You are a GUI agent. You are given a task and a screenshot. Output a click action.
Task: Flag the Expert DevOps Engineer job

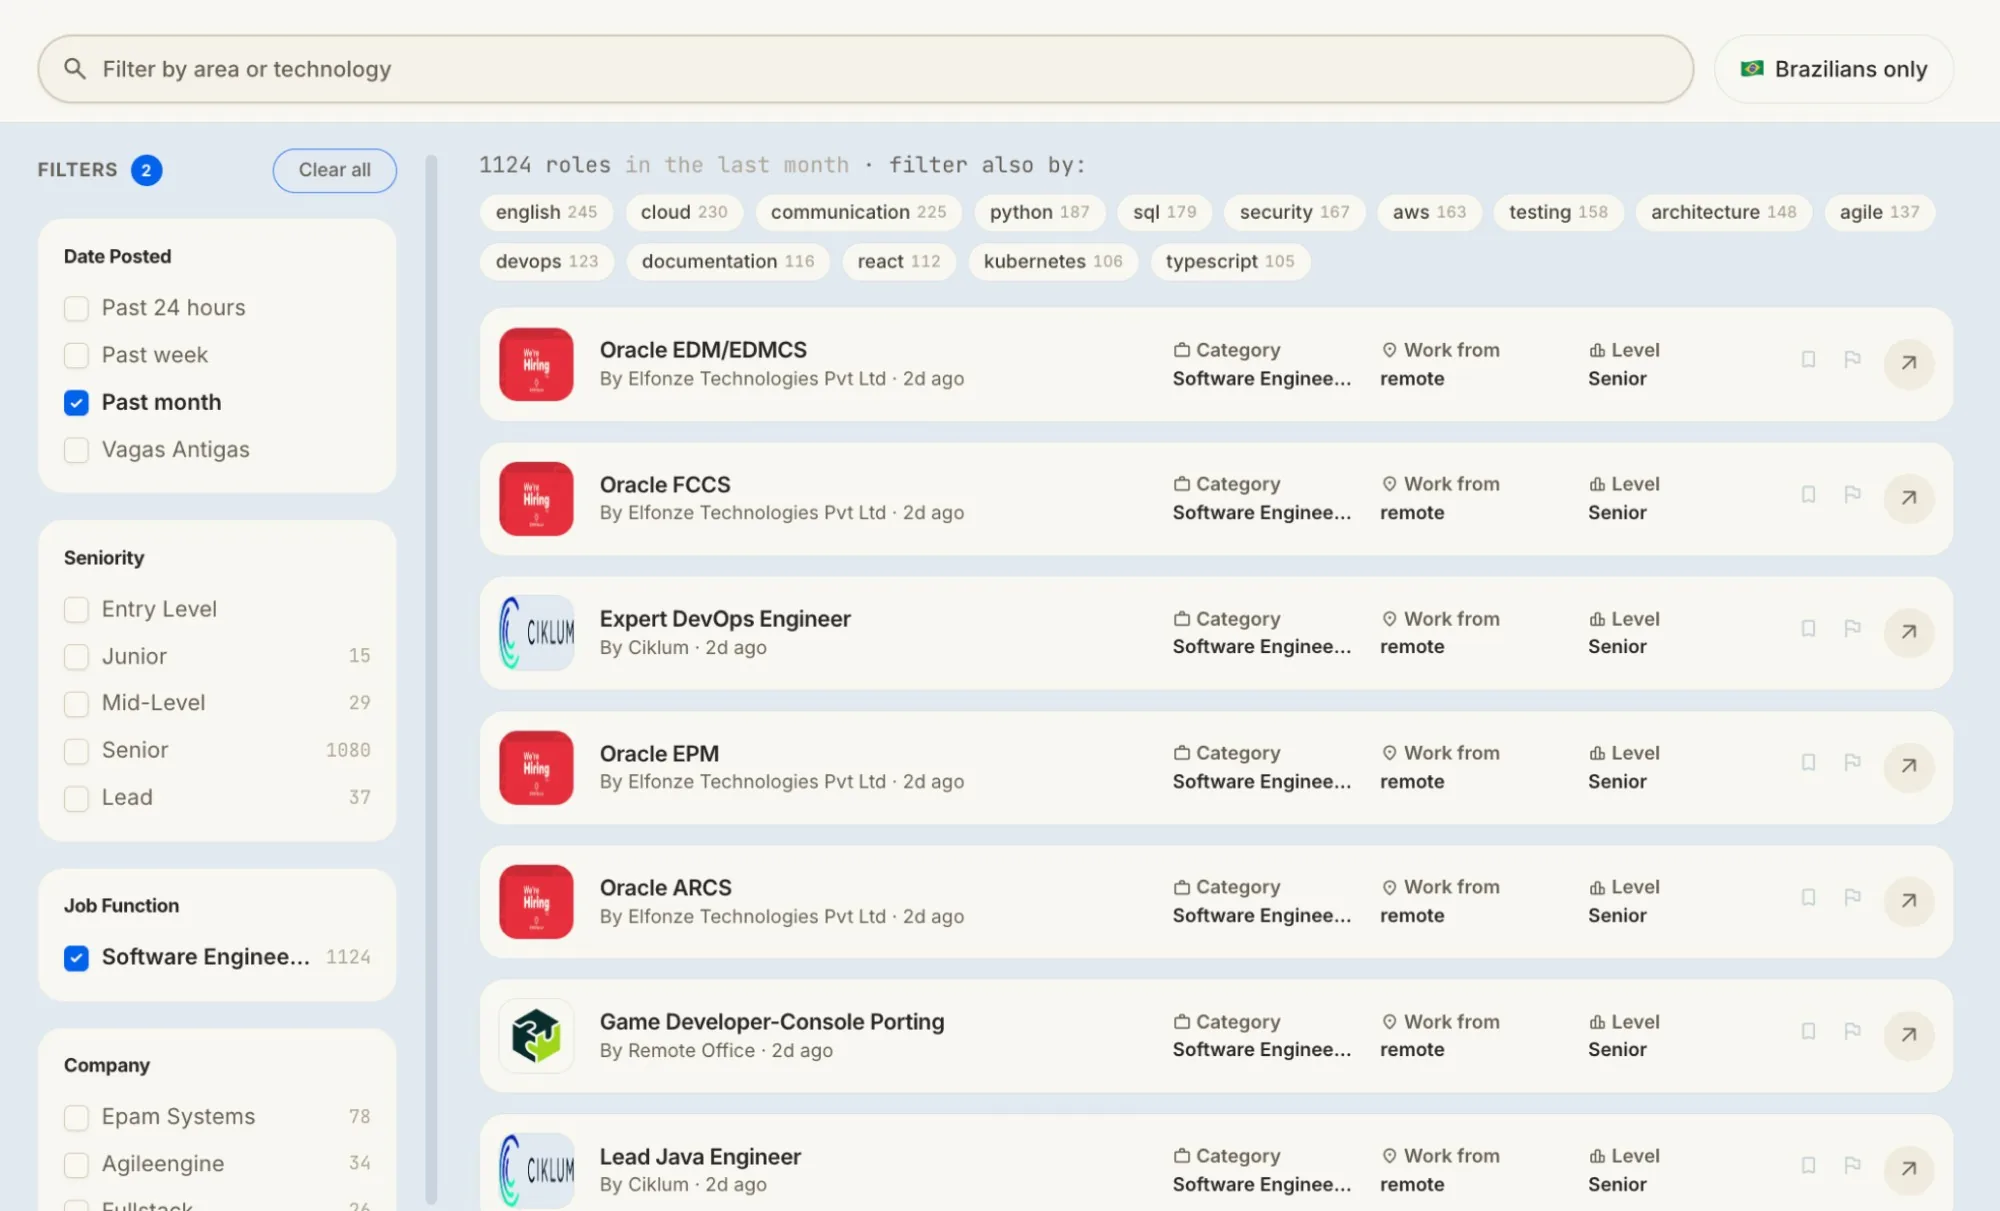(x=1852, y=629)
